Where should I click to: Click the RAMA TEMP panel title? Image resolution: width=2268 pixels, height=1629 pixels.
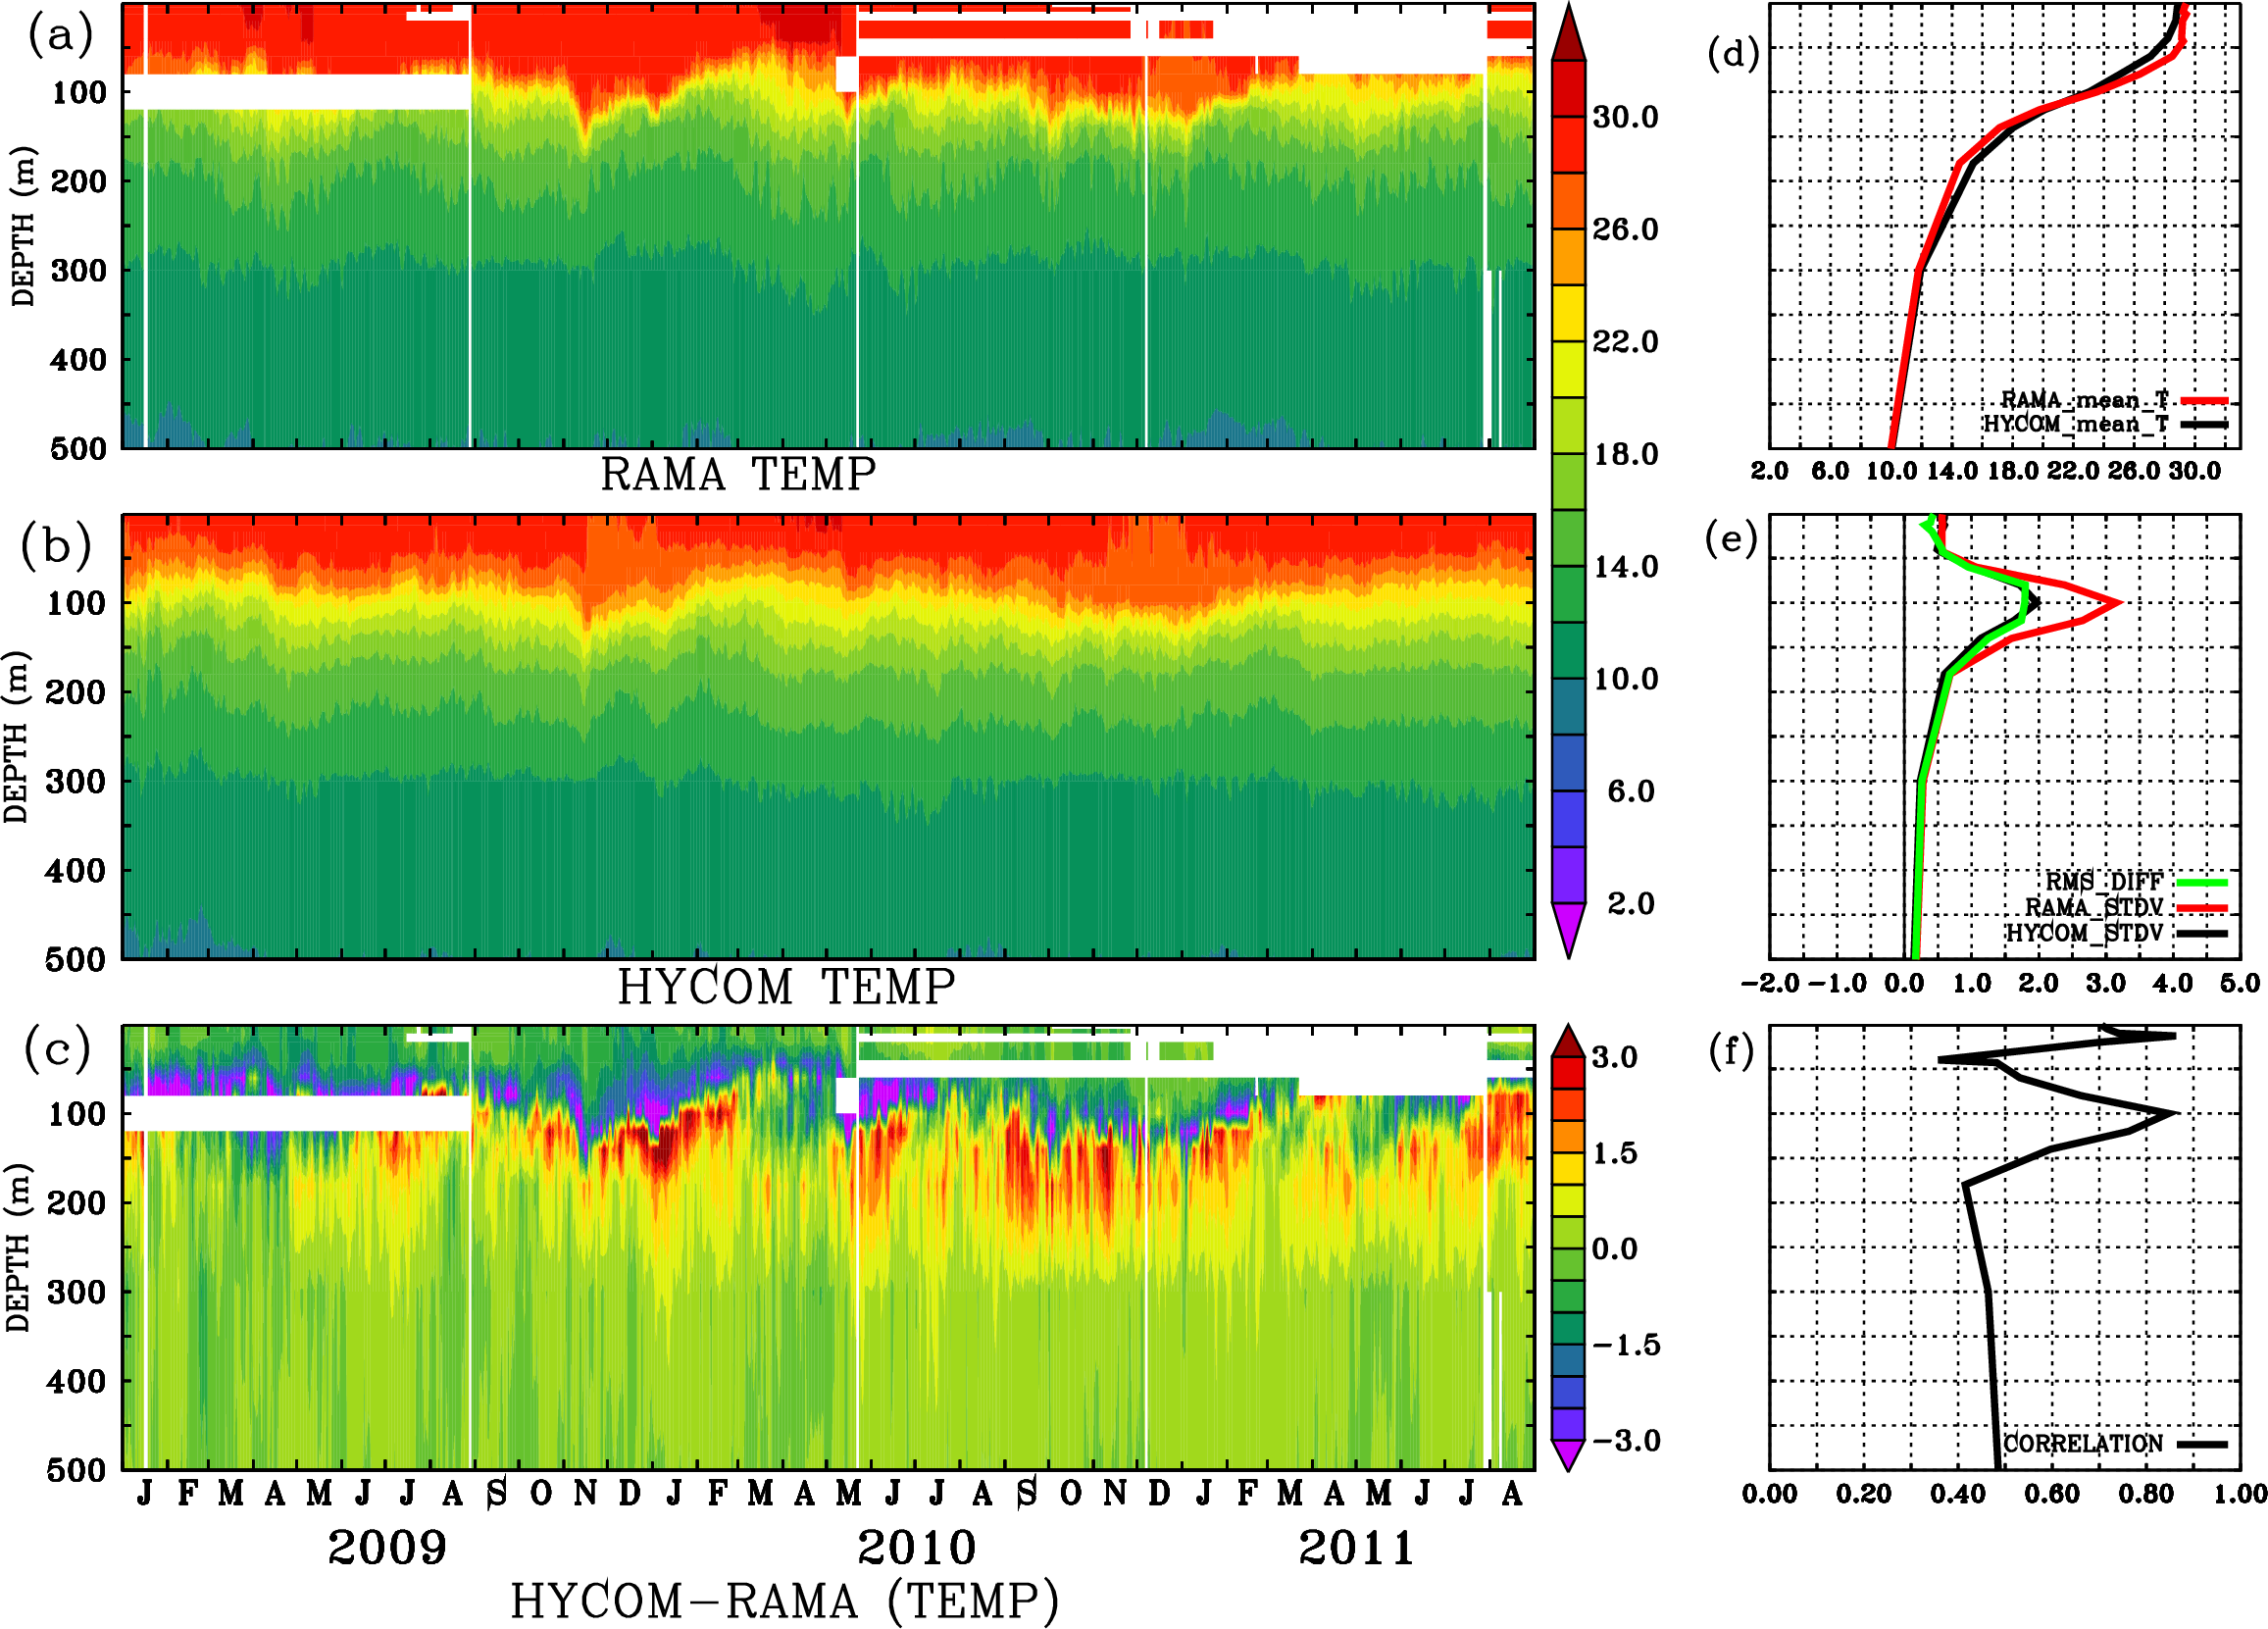[x=738, y=475]
